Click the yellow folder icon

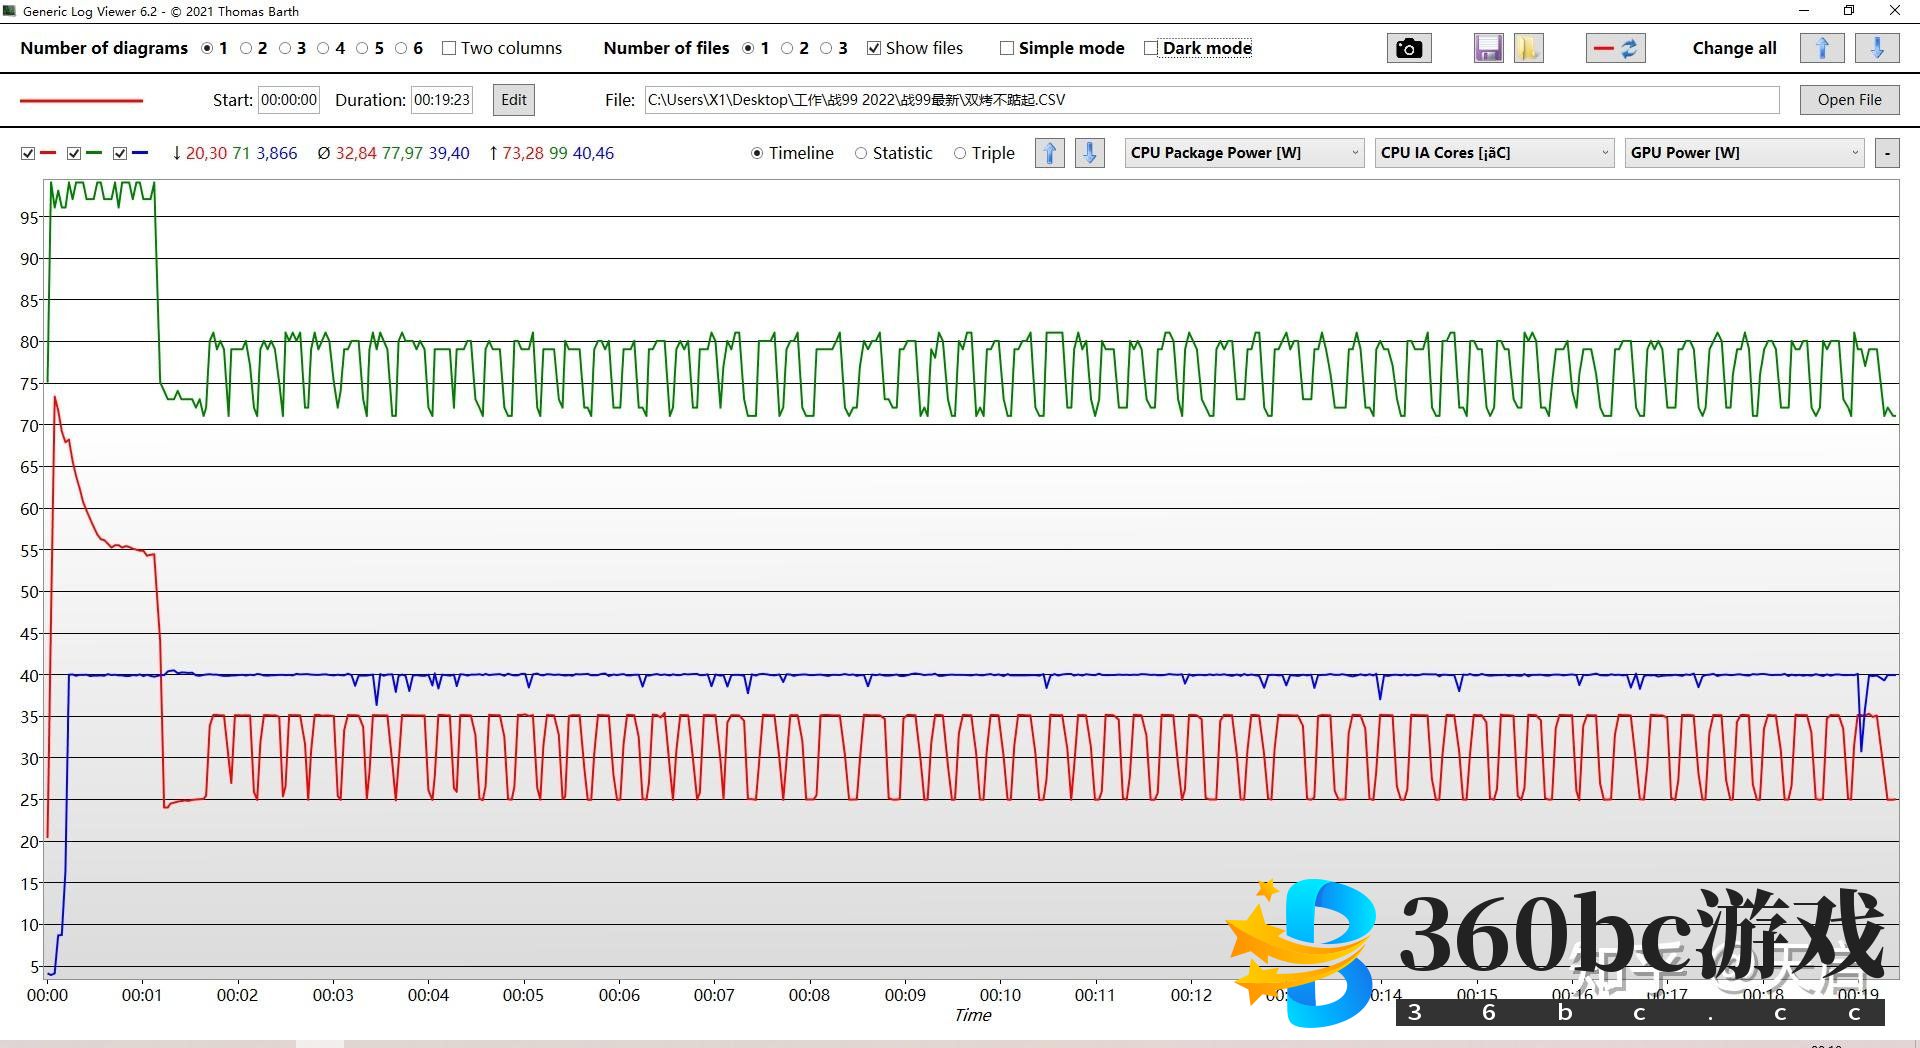1528,48
